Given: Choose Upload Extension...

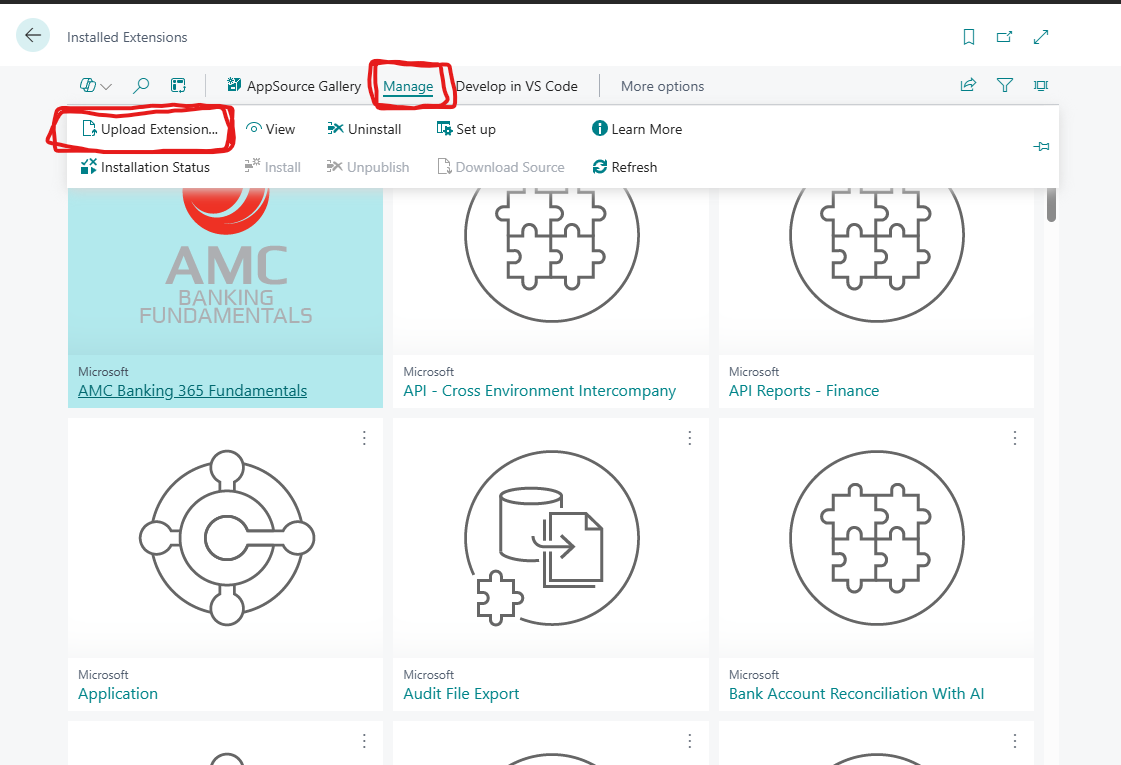Looking at the screenshot, I should pyautogui.click(x=149, y=129).
